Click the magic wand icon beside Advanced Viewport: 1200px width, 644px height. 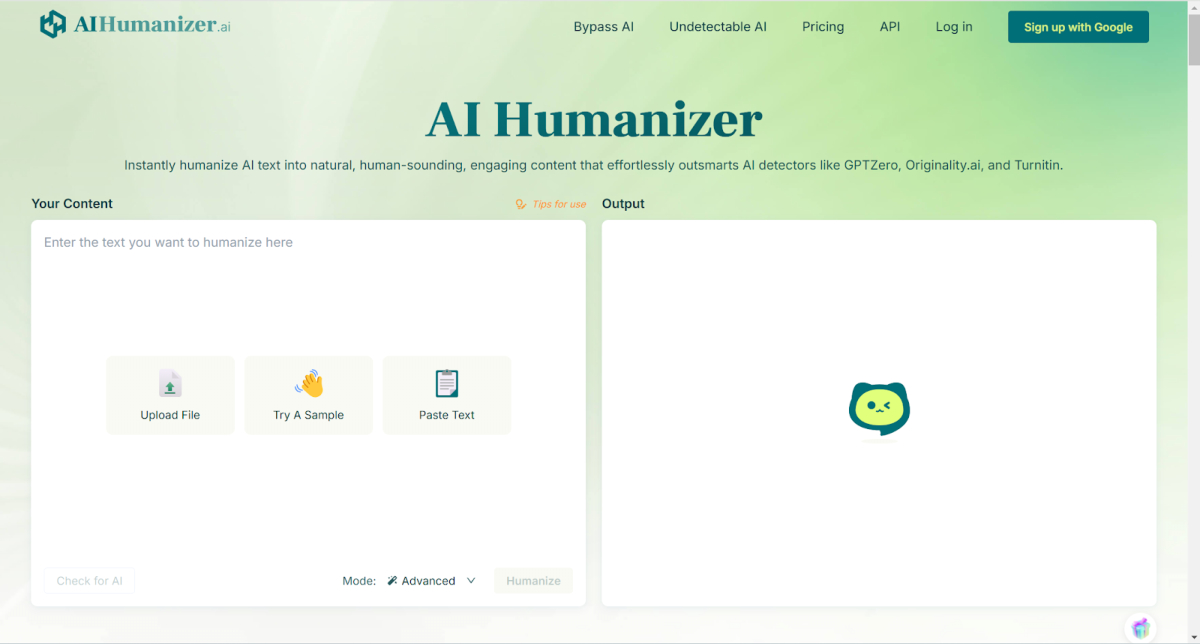tap(393, 581)
